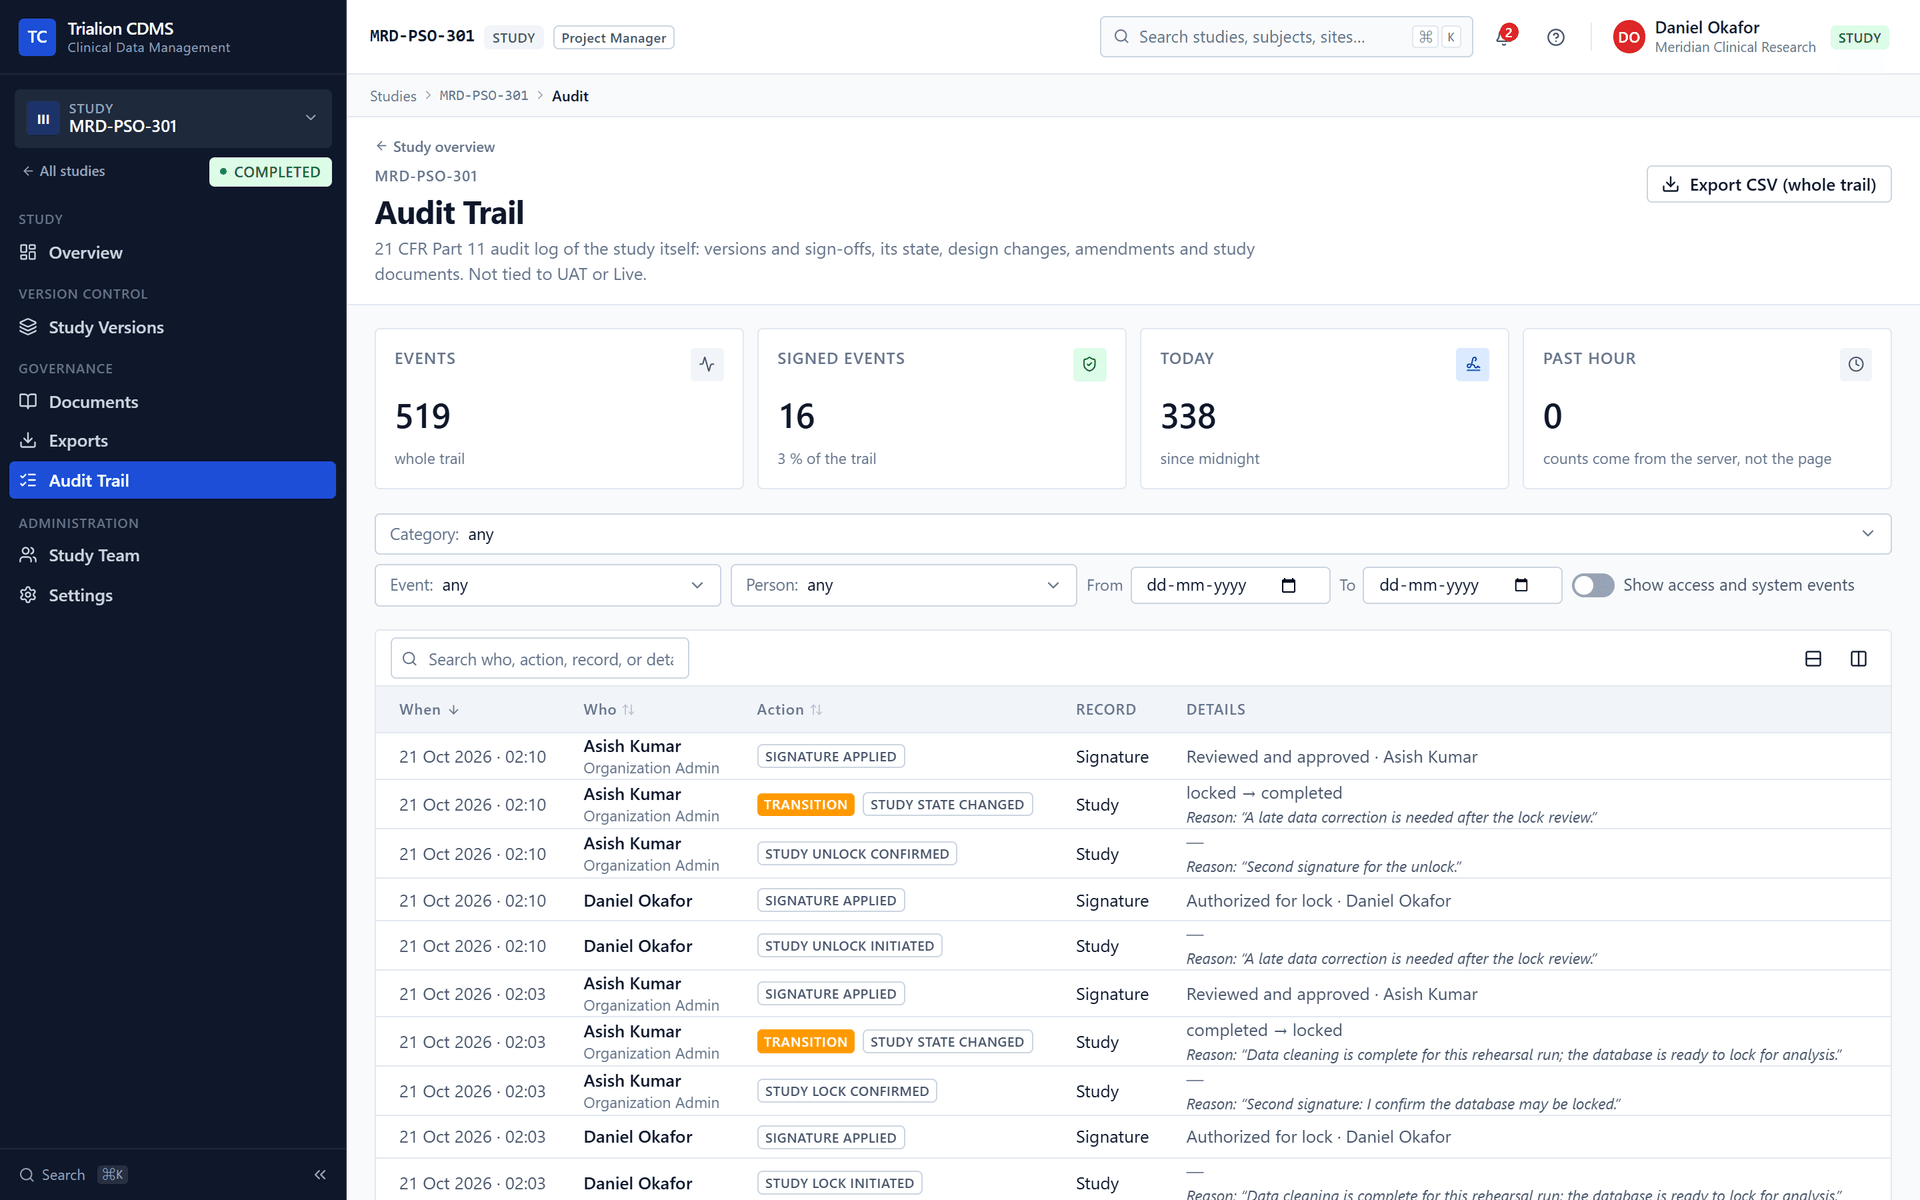This screenshot has width=1920, height=1200.
Task: Sort by the When column arrow
Action: point(454,710)
